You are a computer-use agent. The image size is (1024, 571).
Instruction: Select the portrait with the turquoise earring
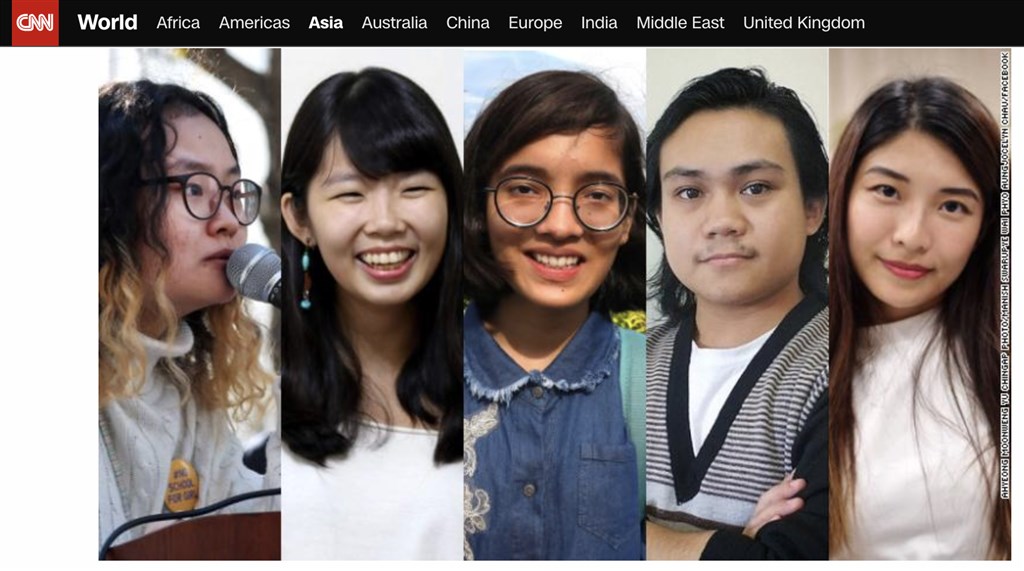(372, 304)
